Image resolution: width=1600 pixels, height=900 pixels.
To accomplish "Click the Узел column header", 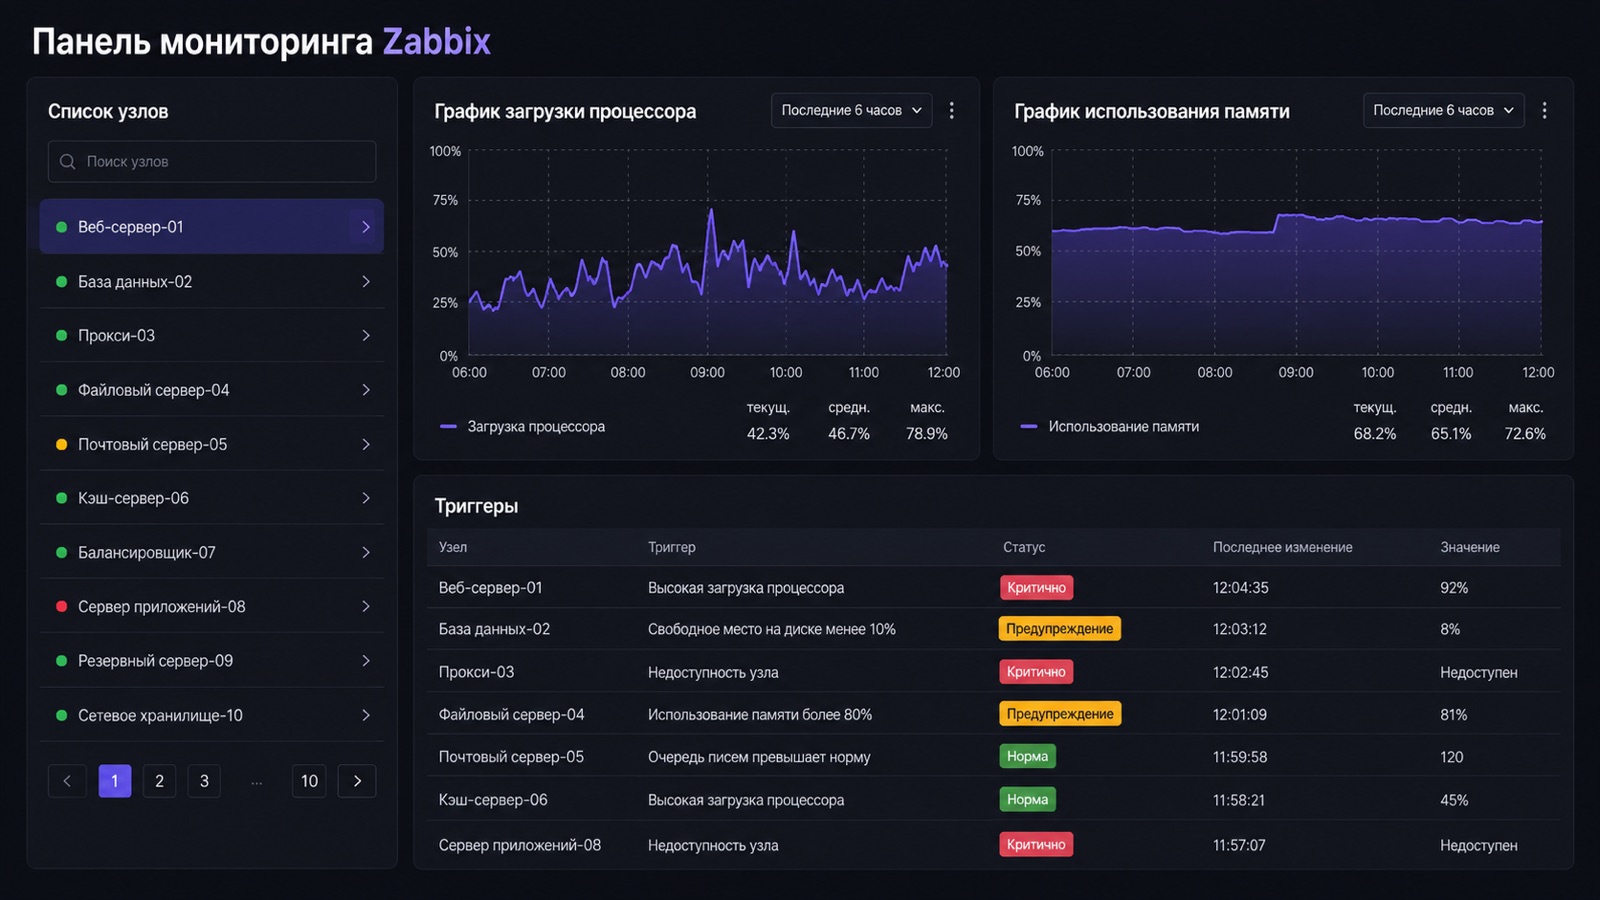I will click(453, 547).
